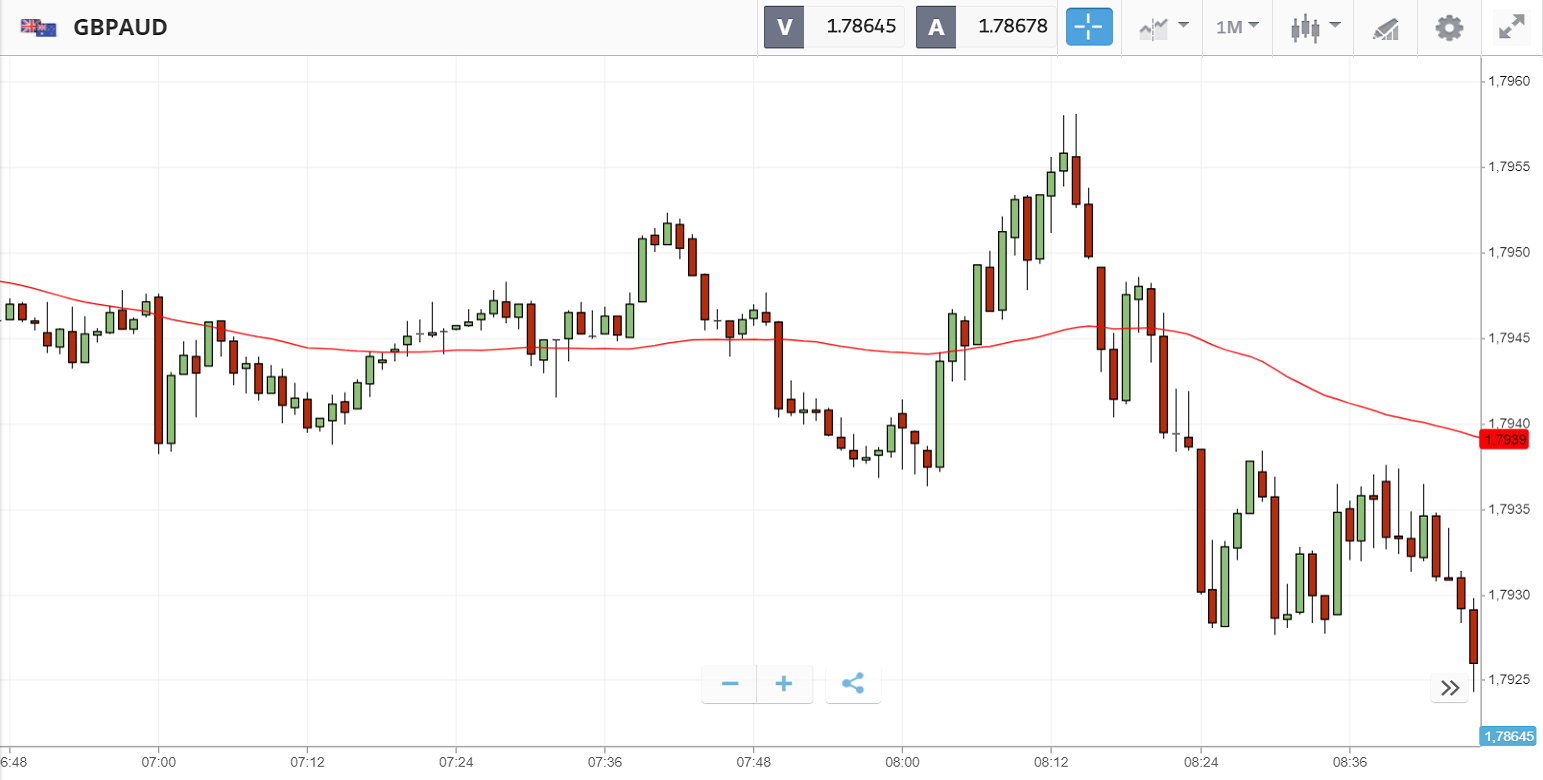The image size is (1543, 780).
Task: Click the 08:12 time axis label
Action: [1051, 762]
